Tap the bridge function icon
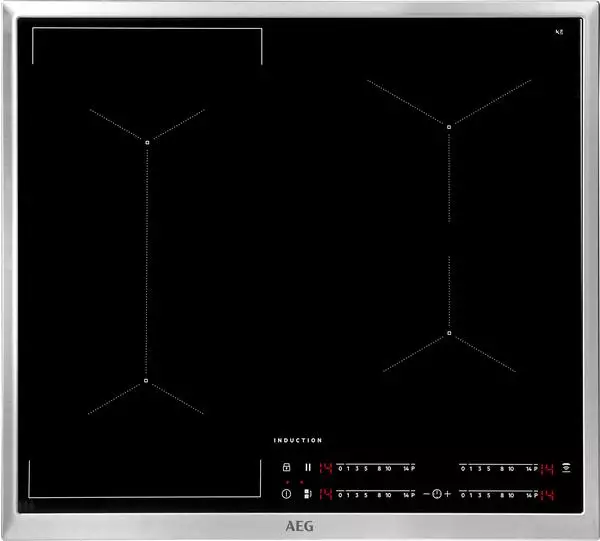 click(x=307, y=493)
